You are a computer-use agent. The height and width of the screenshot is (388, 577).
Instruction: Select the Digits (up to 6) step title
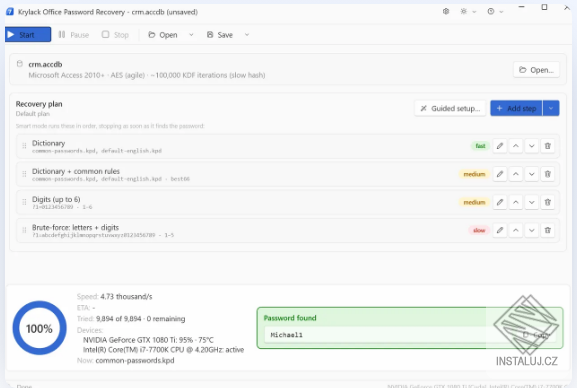point(56,199)
